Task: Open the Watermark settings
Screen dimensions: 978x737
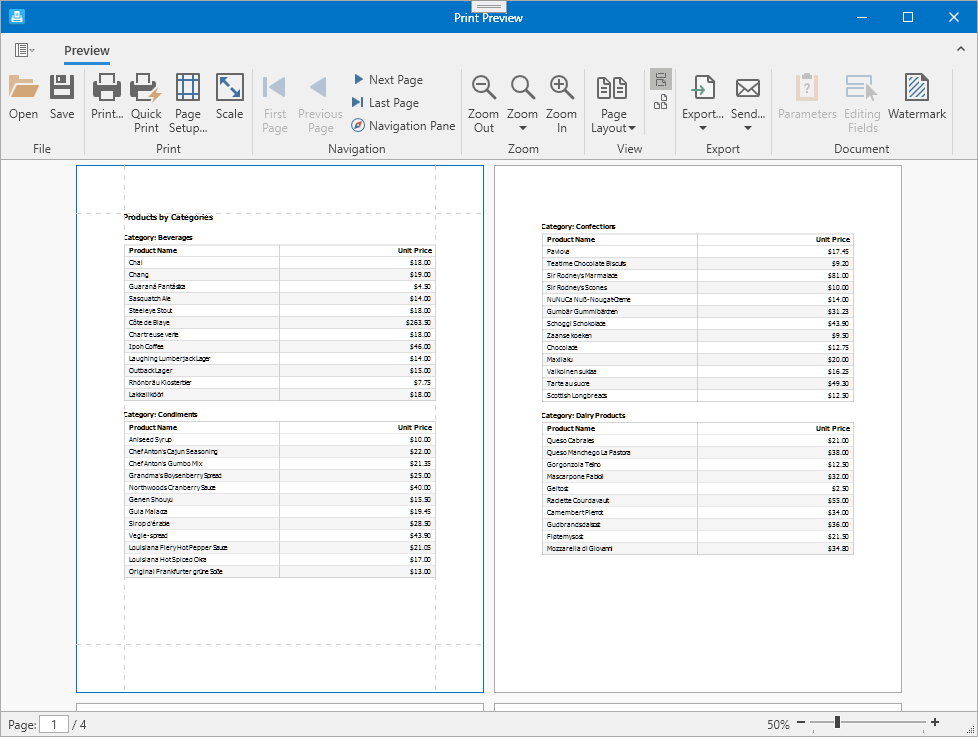Action: coord(917,97)
